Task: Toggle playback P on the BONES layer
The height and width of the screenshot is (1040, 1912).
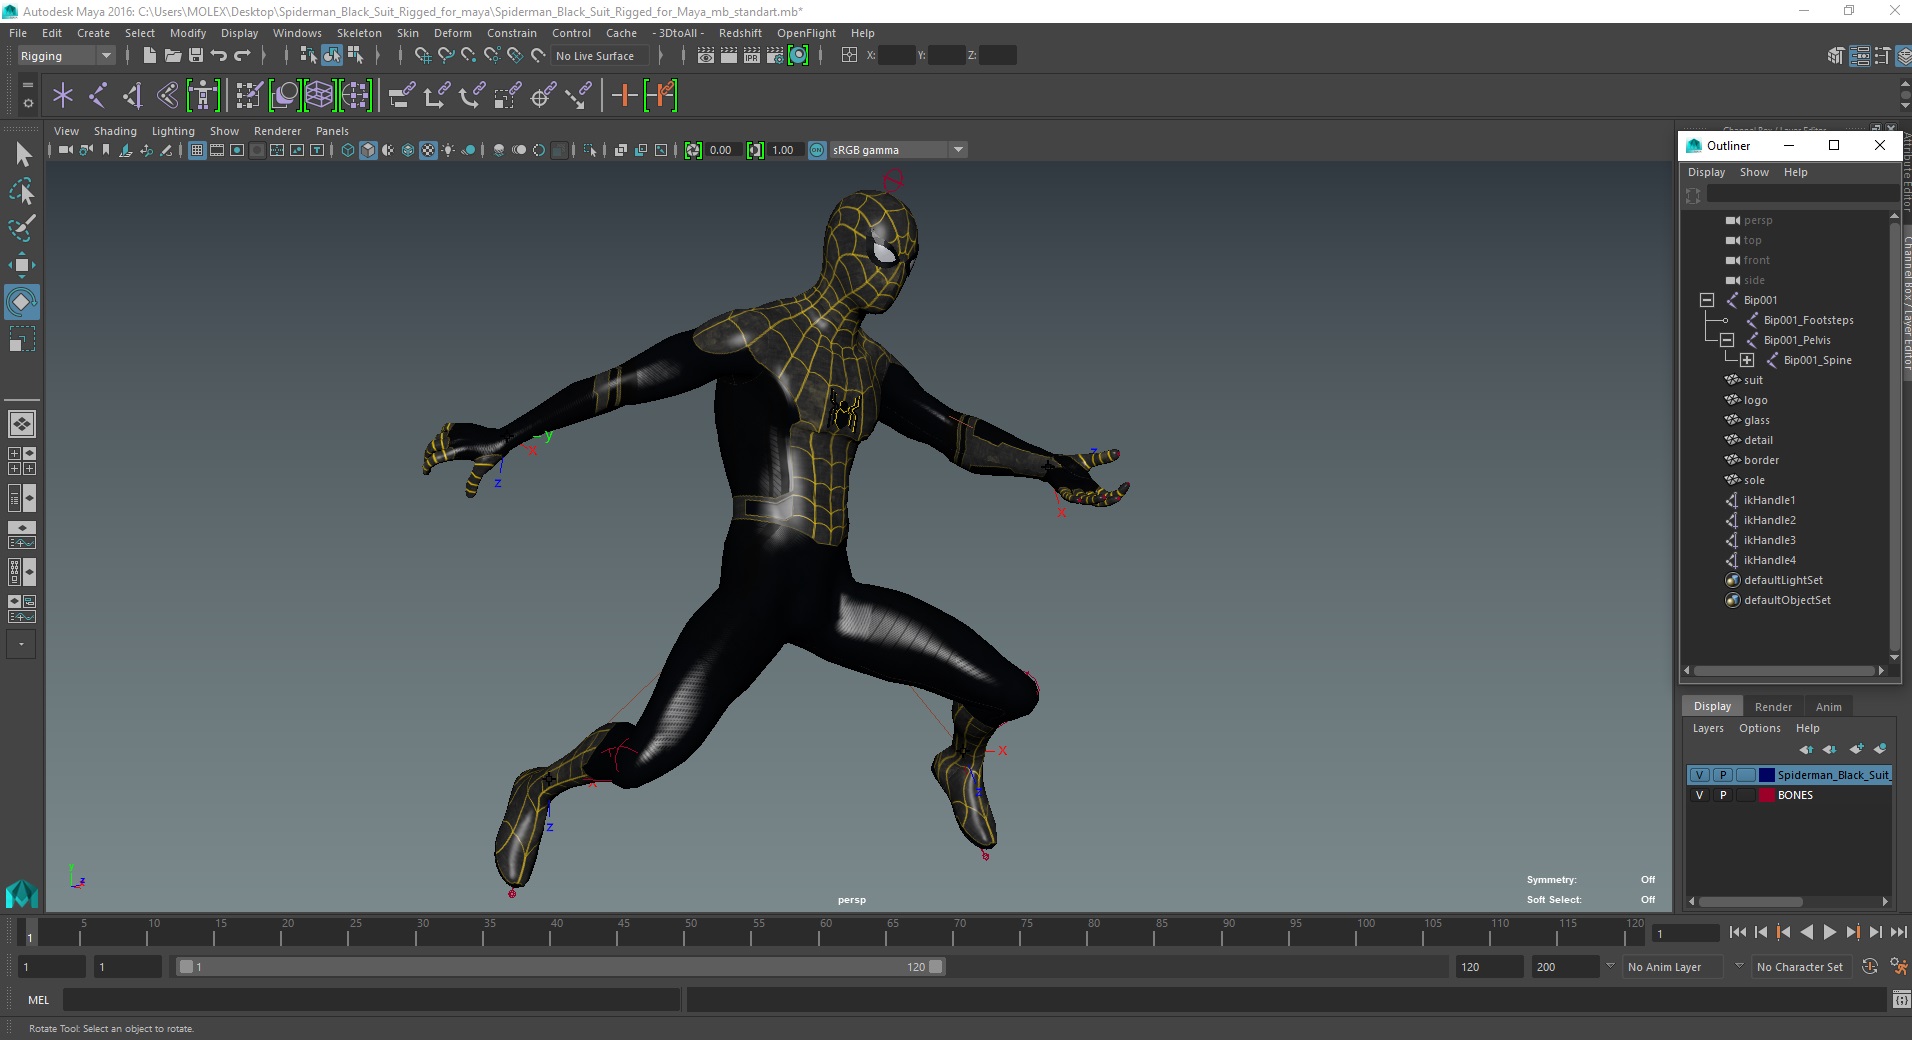Action: click(1722, 795)
